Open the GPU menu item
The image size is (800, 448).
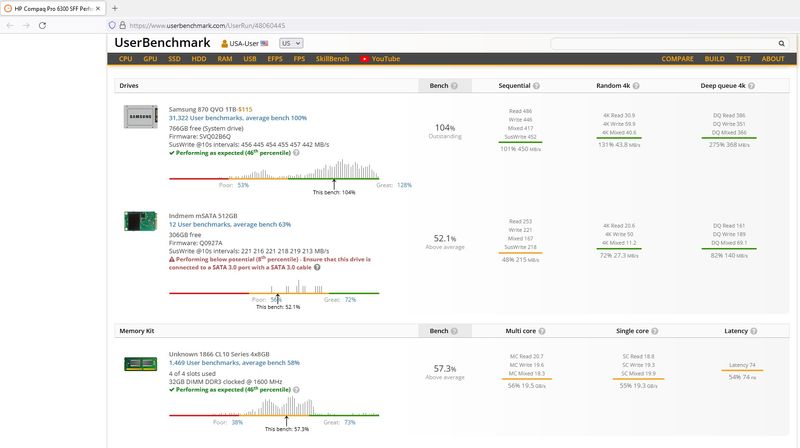tap(150, 59)
